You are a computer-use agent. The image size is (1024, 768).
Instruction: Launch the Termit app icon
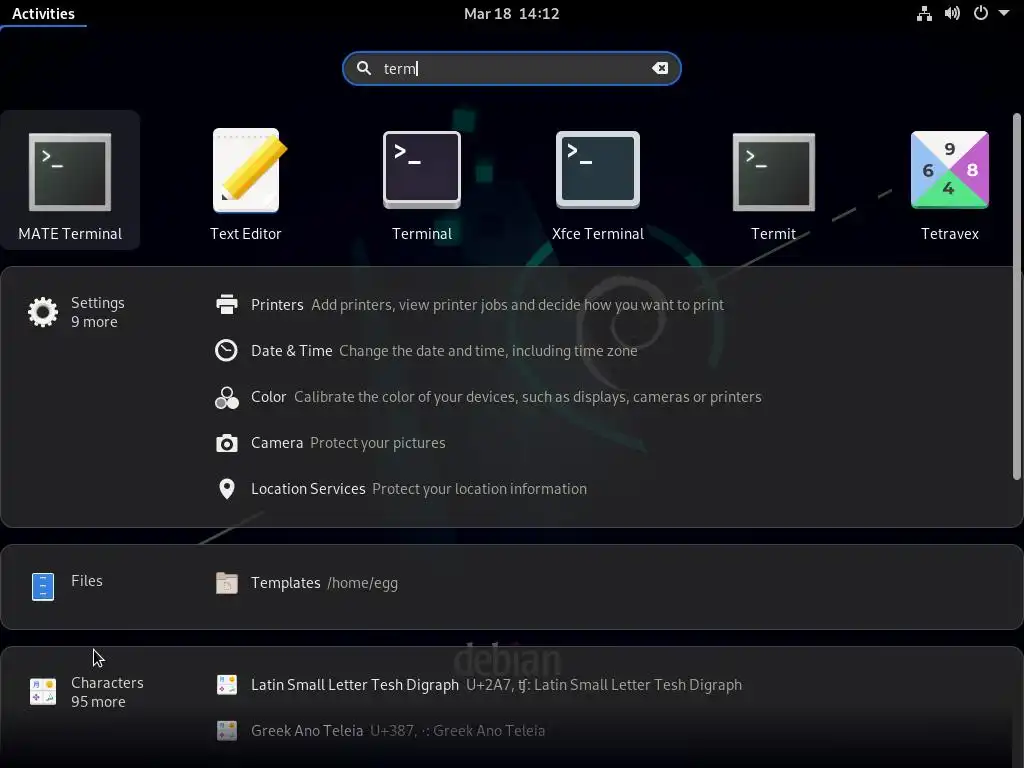[774, 172]
